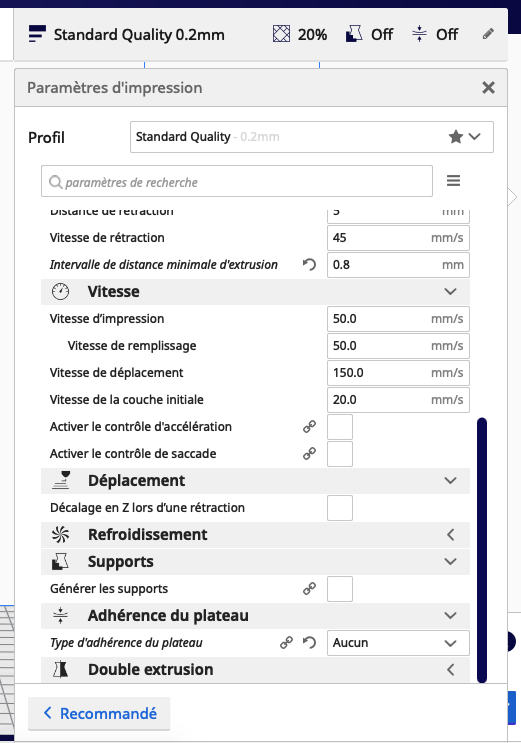Click the Refroidissement fan icon
The width and height of the screenshot is (521, 743).
coord(60,535)
